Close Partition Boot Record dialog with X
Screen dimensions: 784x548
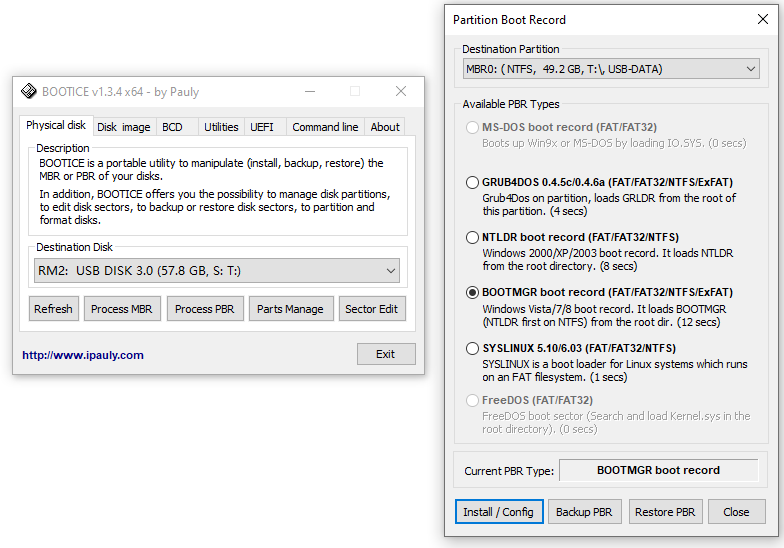tap(763, 19)
